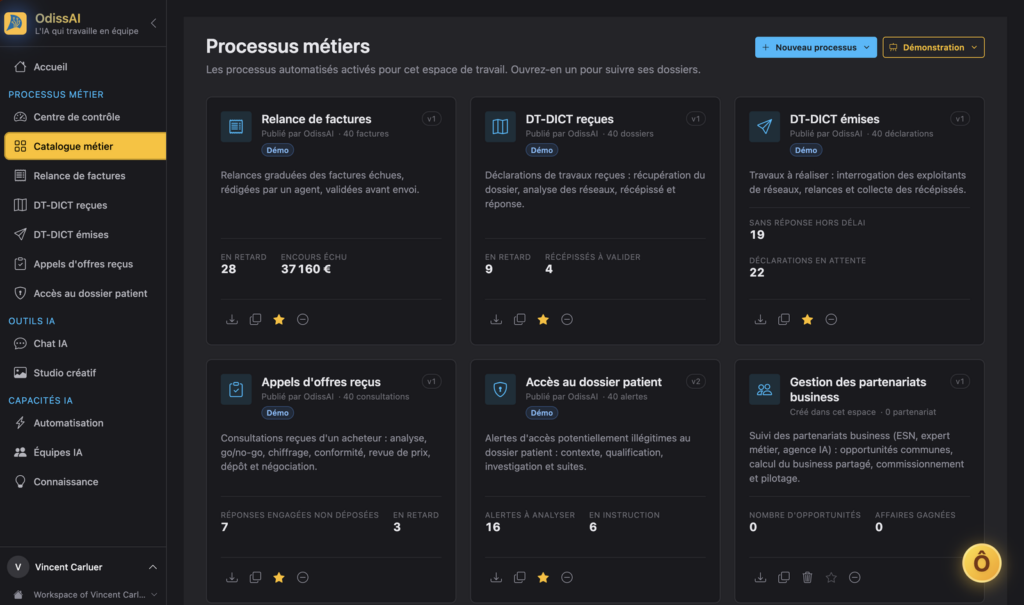The height and width of the screenshot is (605, 1024).
Task: Click the paper plane icon on DT-DICT émises card
Action: [x=764, y=126]
